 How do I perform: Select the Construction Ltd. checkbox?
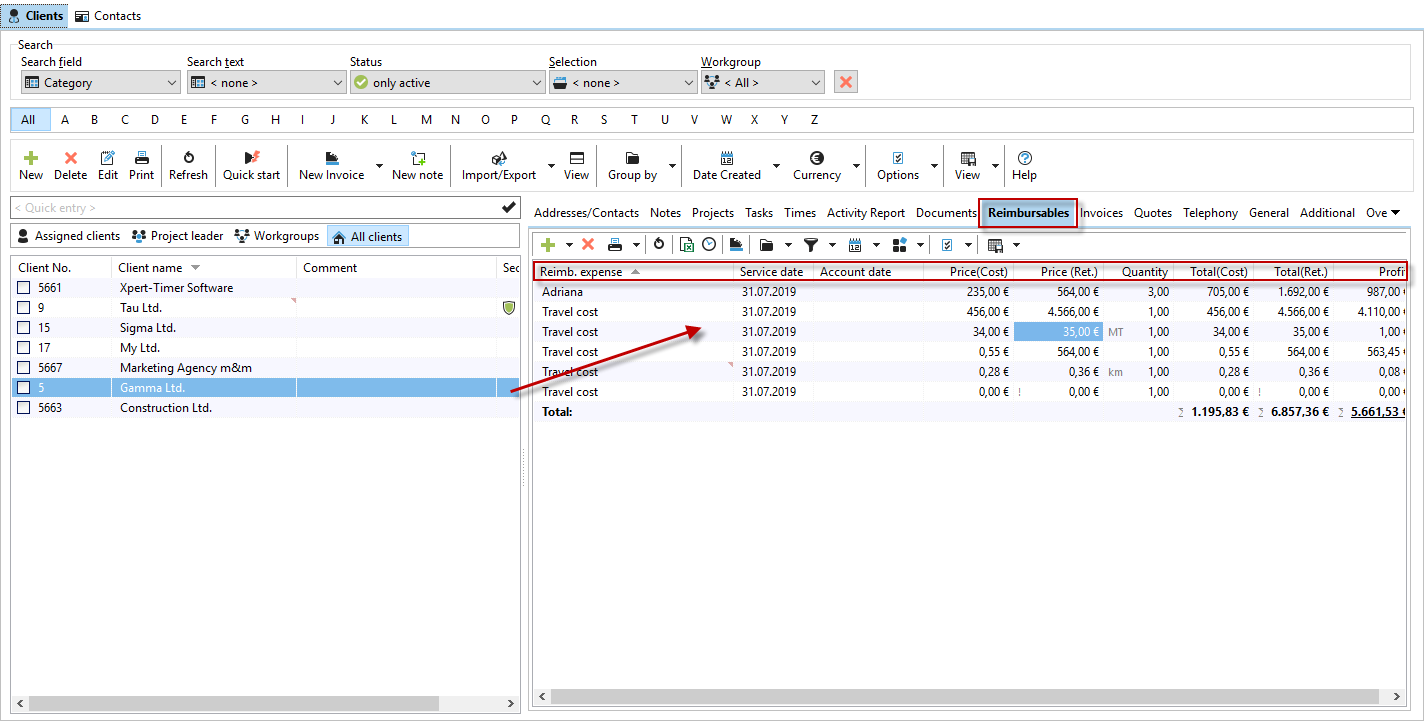point(24,408)
